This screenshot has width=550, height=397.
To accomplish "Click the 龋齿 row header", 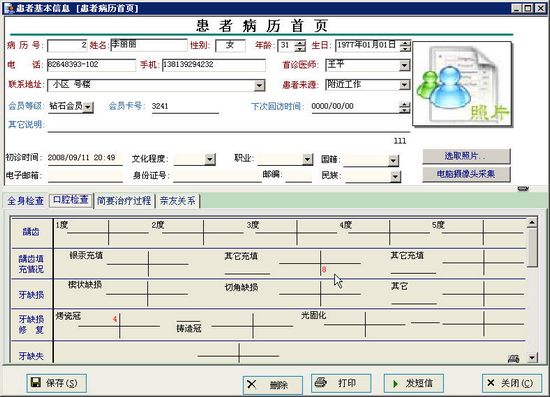I will [x=32, y=232].
